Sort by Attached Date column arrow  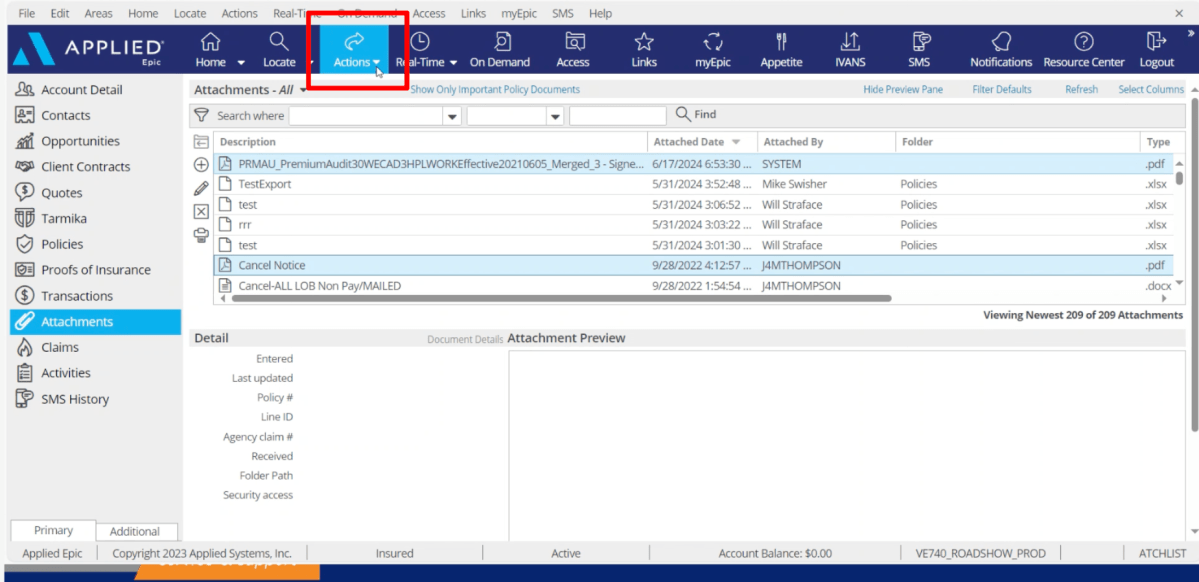[x=736, y=142]
